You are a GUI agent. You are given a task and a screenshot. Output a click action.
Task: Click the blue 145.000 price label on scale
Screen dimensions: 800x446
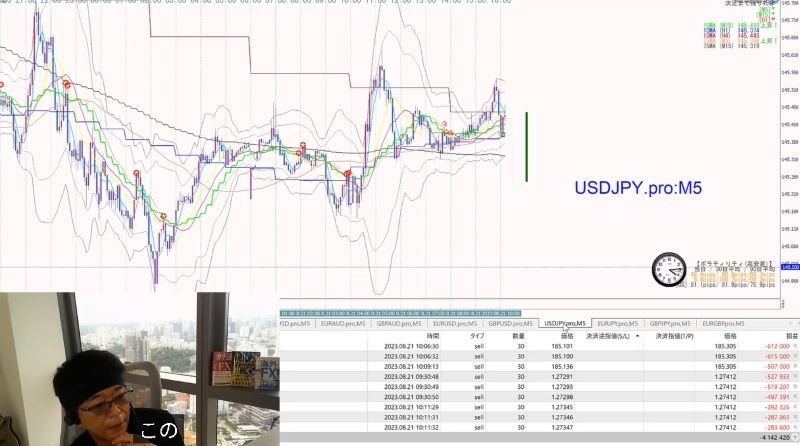click(790, 267)
